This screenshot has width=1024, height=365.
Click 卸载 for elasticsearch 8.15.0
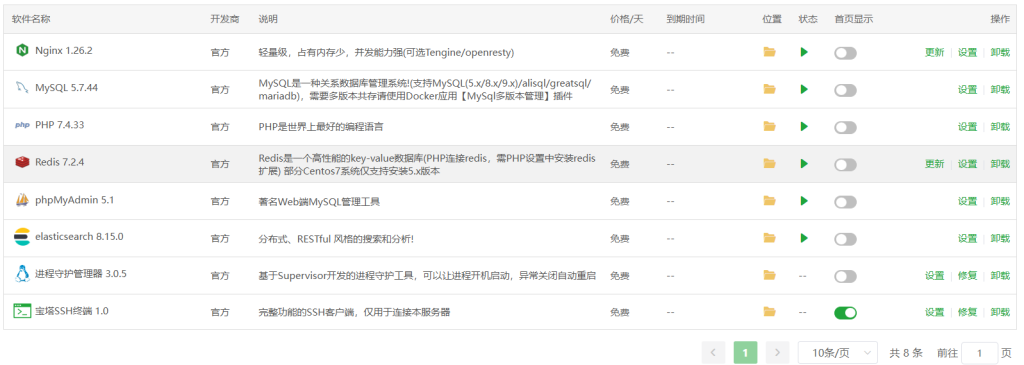click(x=1000, y=238)
